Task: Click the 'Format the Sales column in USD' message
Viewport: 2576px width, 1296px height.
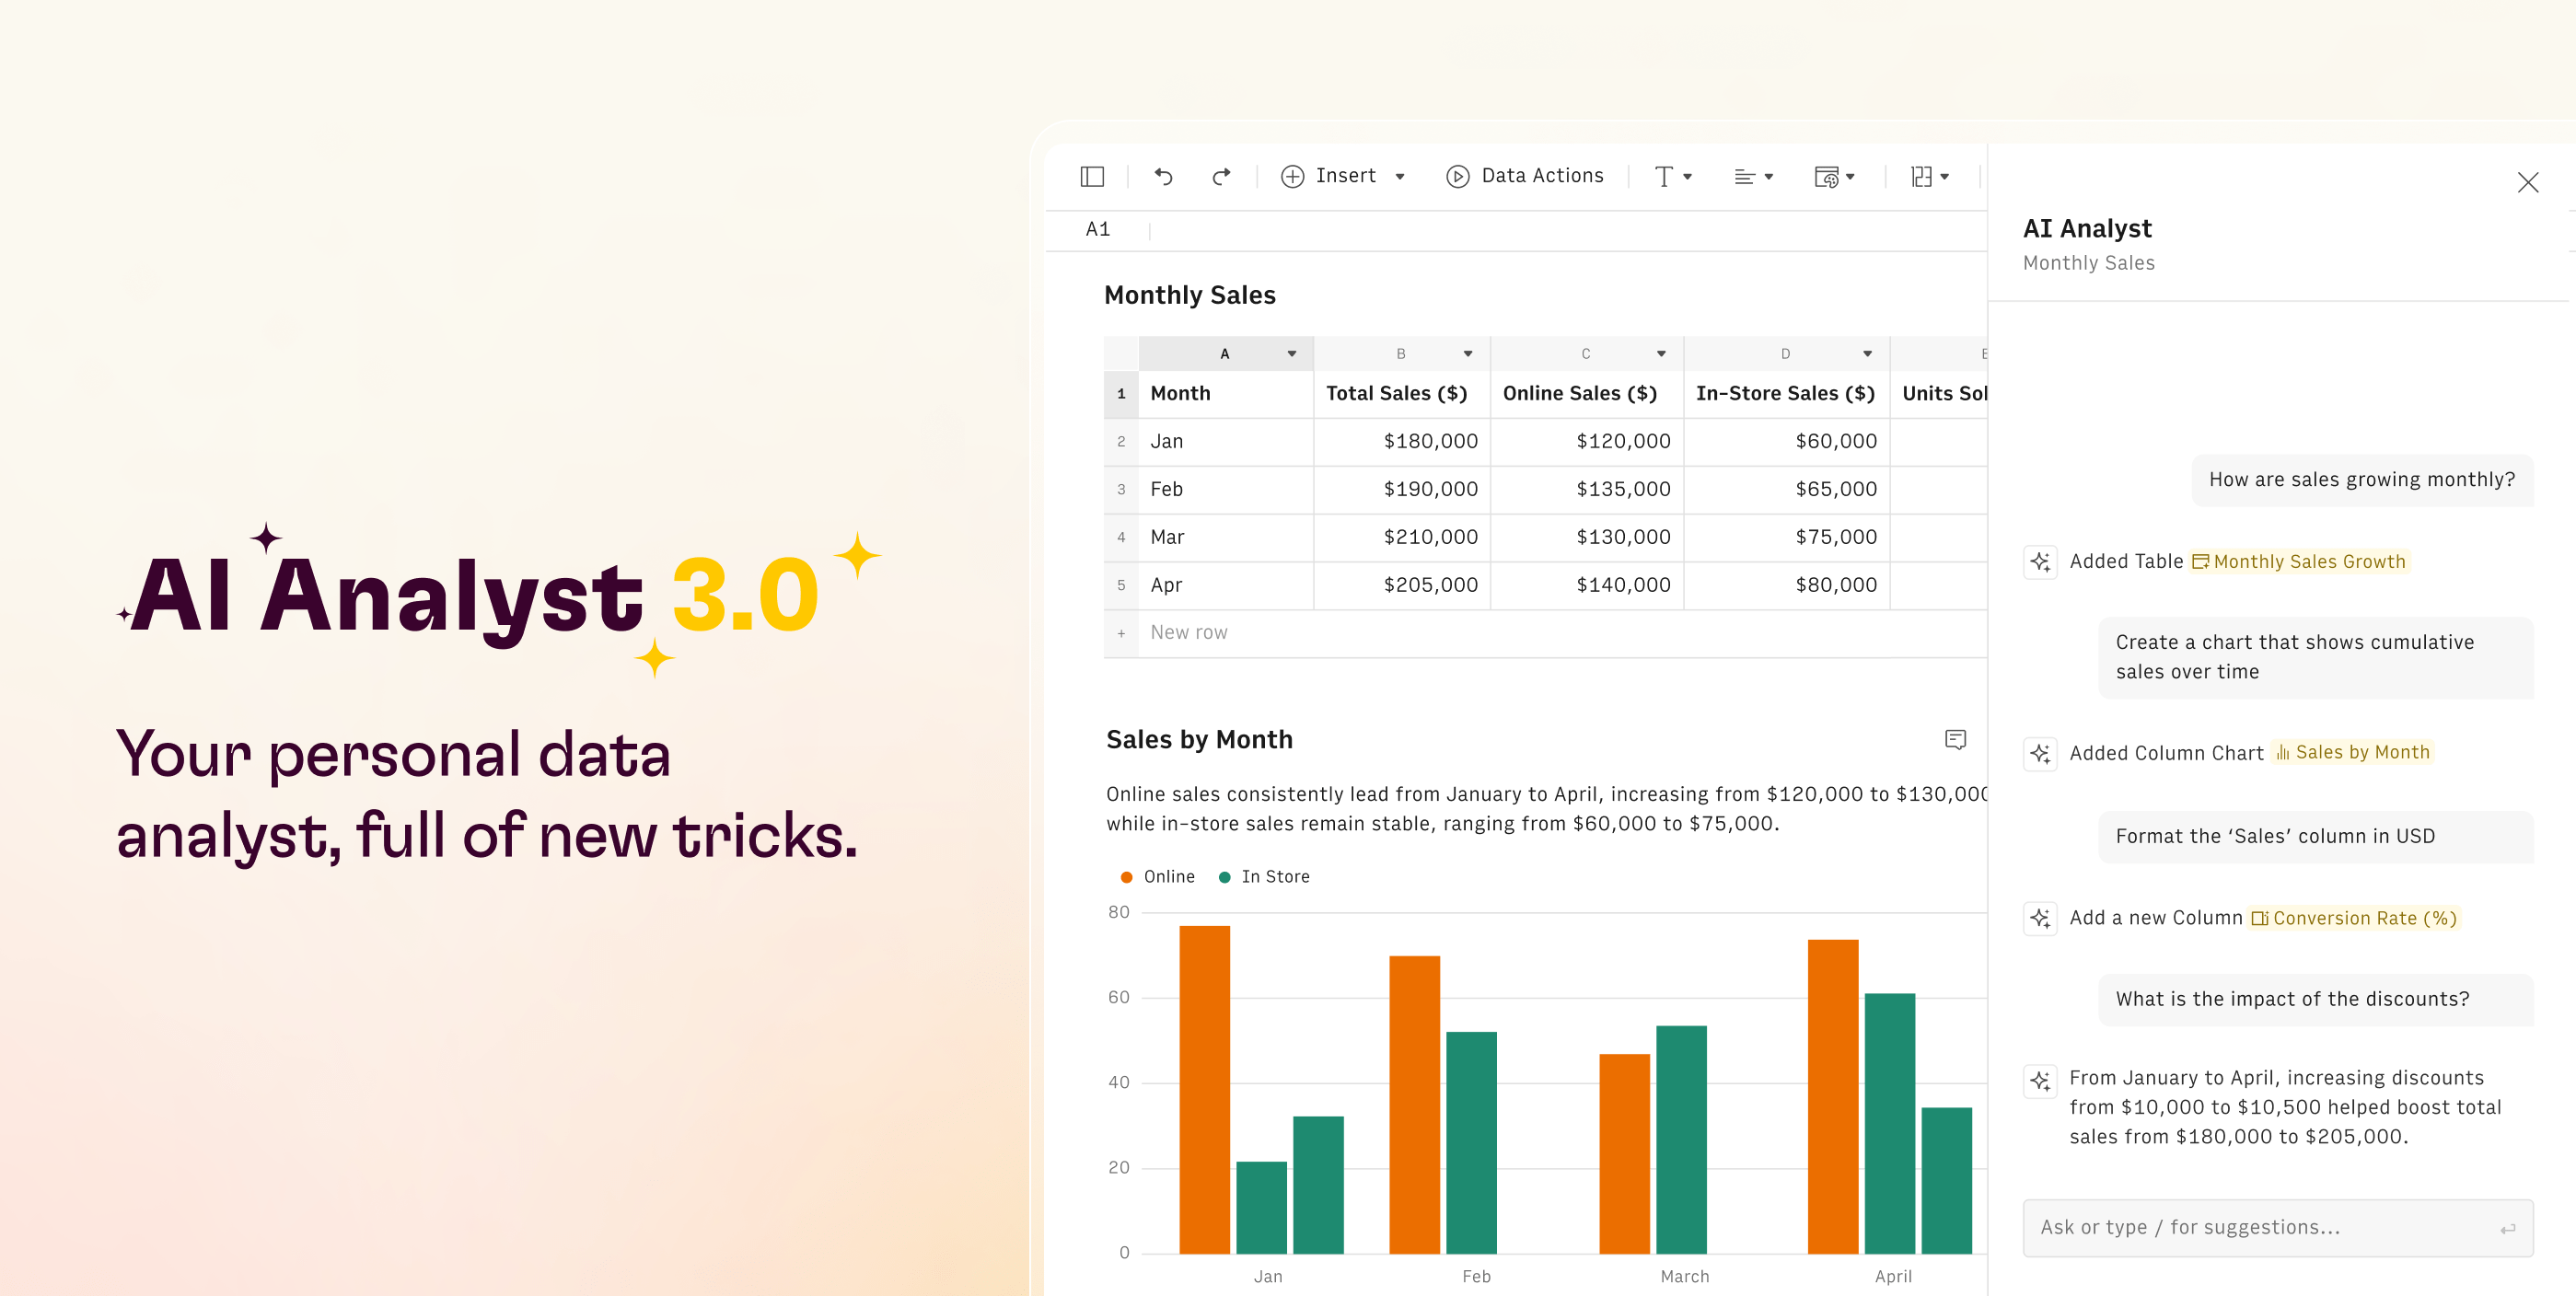Action: [x=2316, y=837]
